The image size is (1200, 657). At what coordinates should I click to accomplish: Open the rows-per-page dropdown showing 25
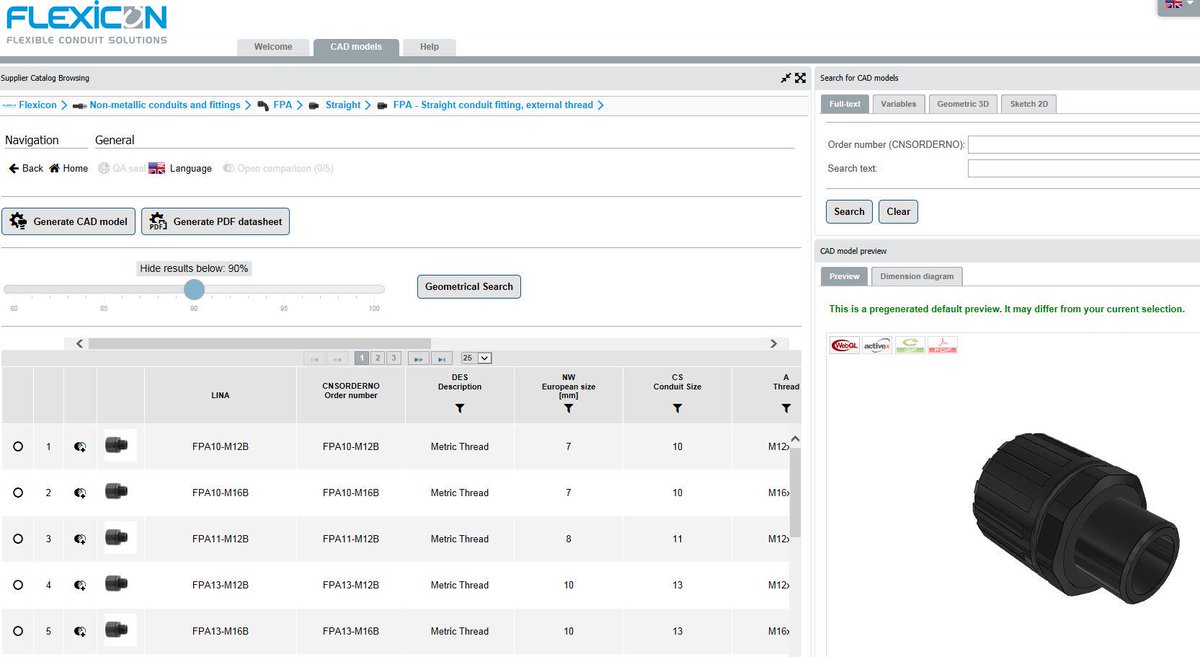[x=476, y=358]
